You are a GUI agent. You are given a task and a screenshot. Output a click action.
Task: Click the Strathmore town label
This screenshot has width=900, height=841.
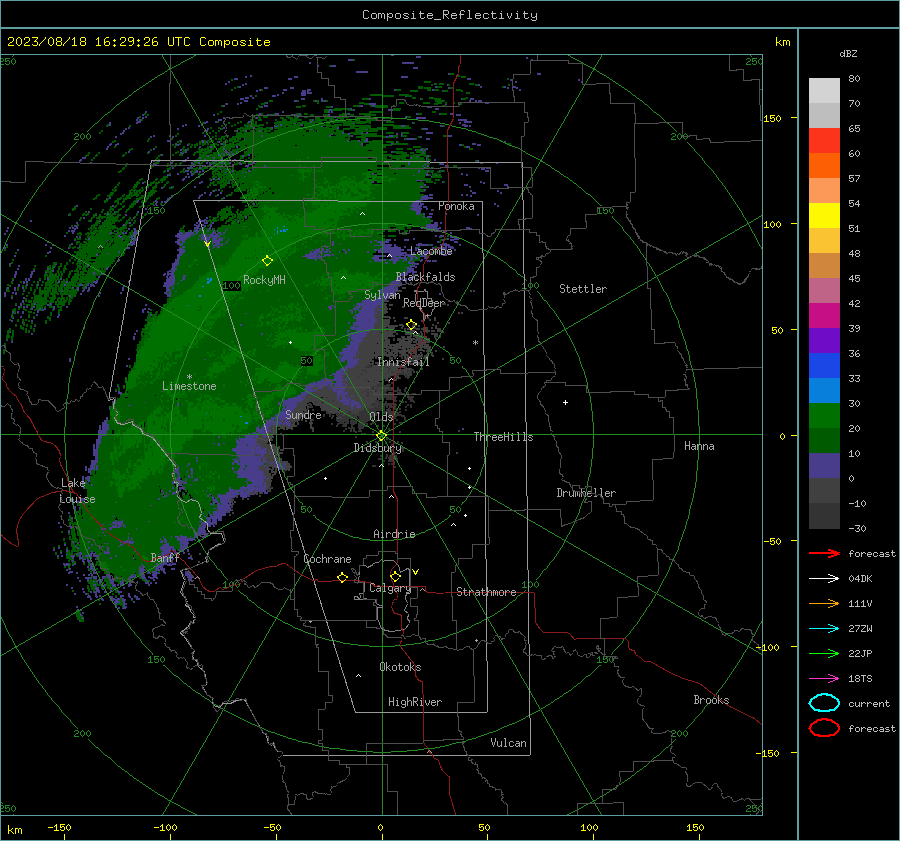[x=486, y=592]
